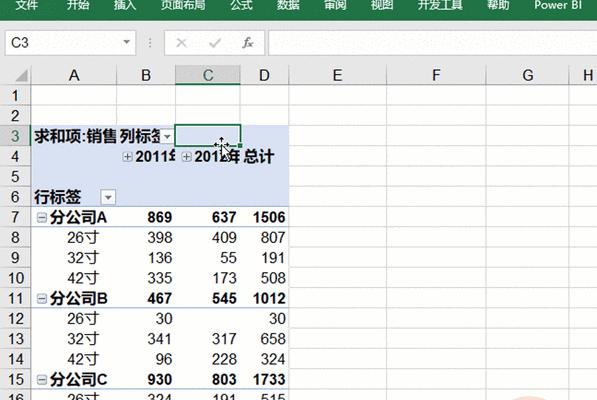The width and height of the screenshot is (597, 400).
Task: Select cell with value 96
Action: tap(146, 359)
